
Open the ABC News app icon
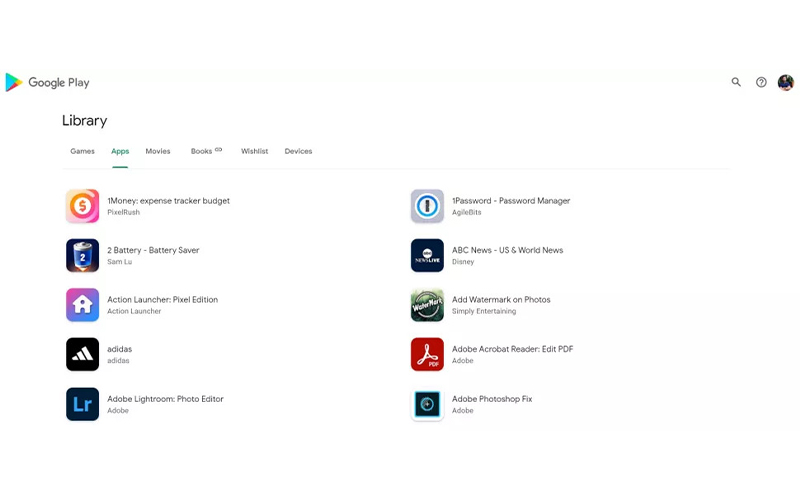427,256
